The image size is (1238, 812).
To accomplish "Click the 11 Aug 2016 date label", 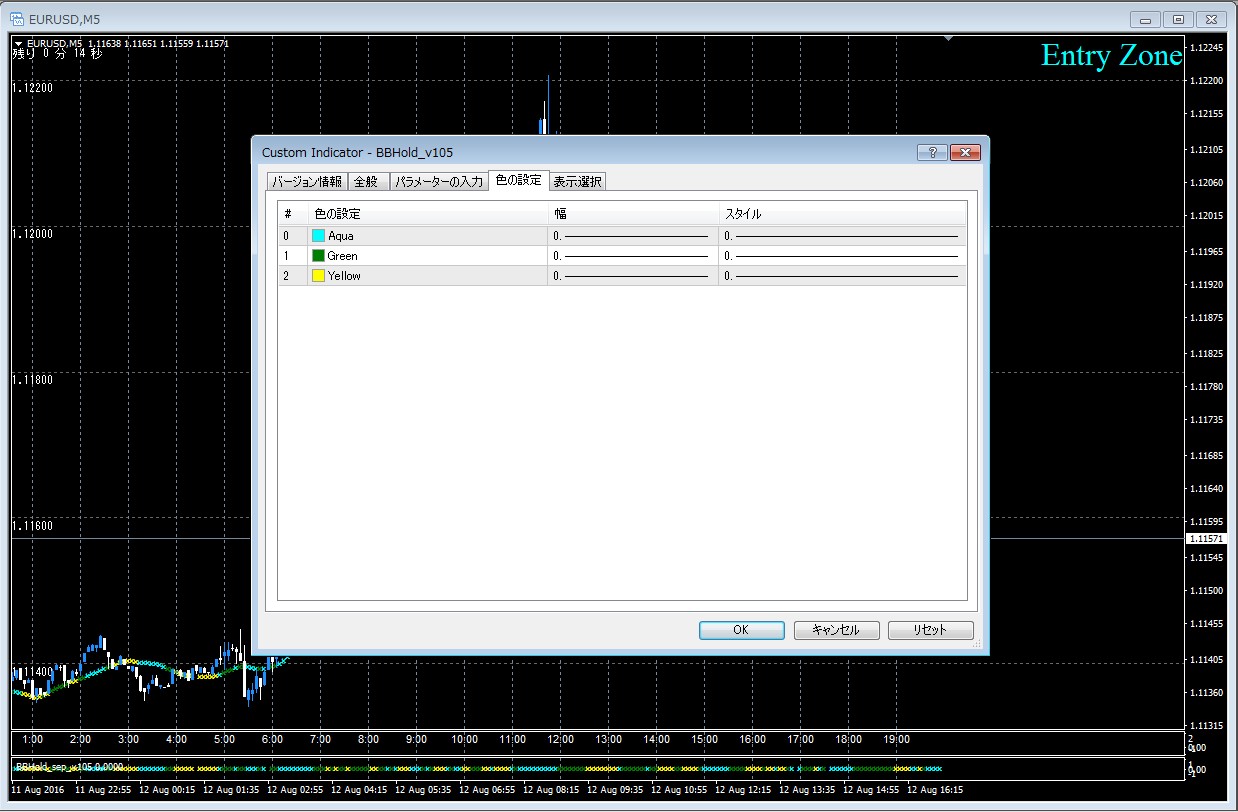I will click(36, 789).
